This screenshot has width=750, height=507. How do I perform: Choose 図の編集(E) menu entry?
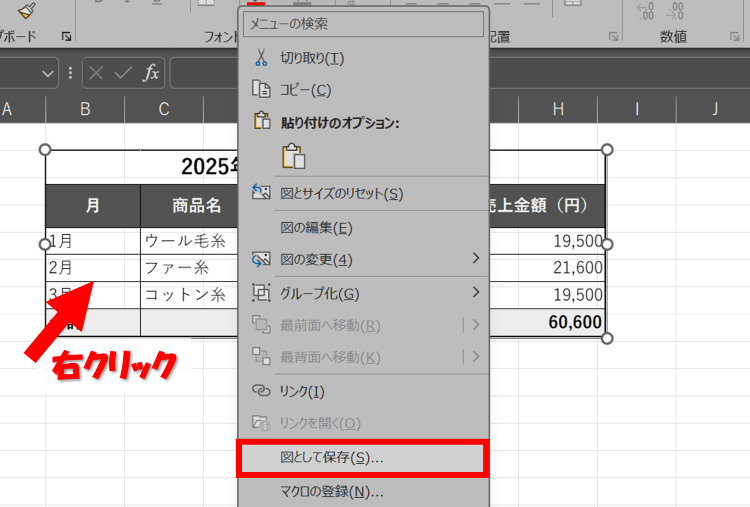[364, 228]
